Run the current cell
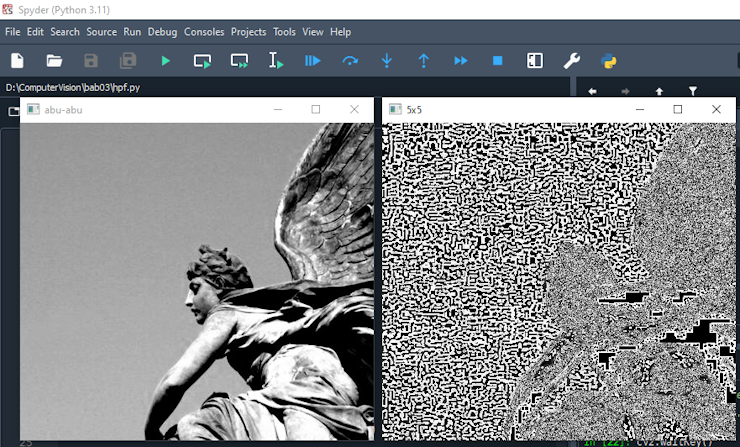740x447 pixels. [x=202, y=61]
